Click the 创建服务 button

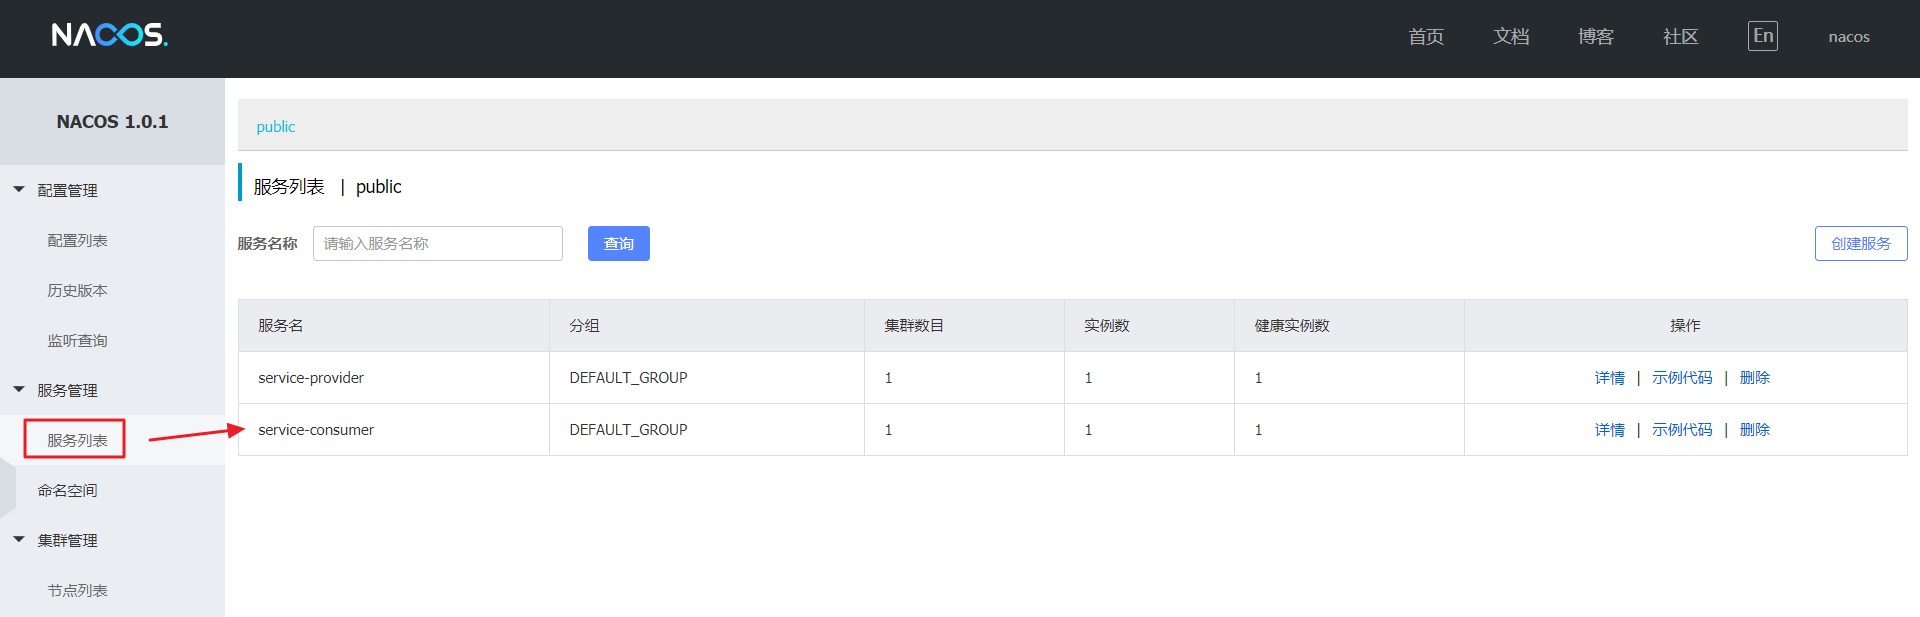(1860, 244)
